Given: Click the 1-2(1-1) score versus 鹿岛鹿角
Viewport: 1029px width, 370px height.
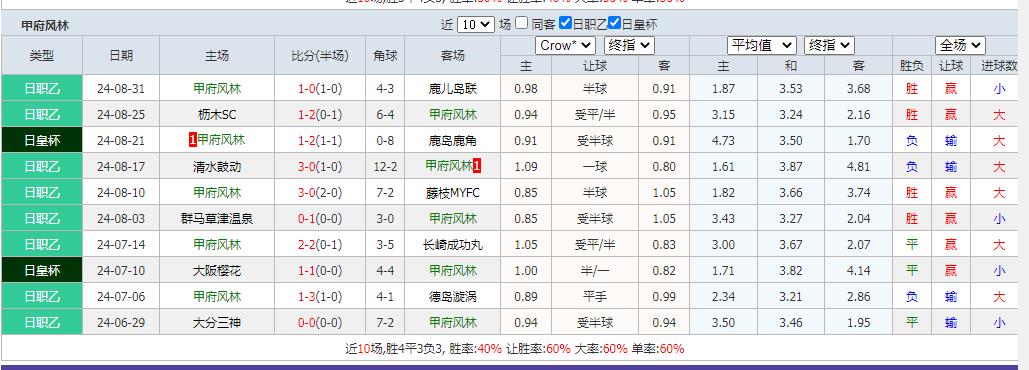Looking at the screenshot, I should [320, 140].
